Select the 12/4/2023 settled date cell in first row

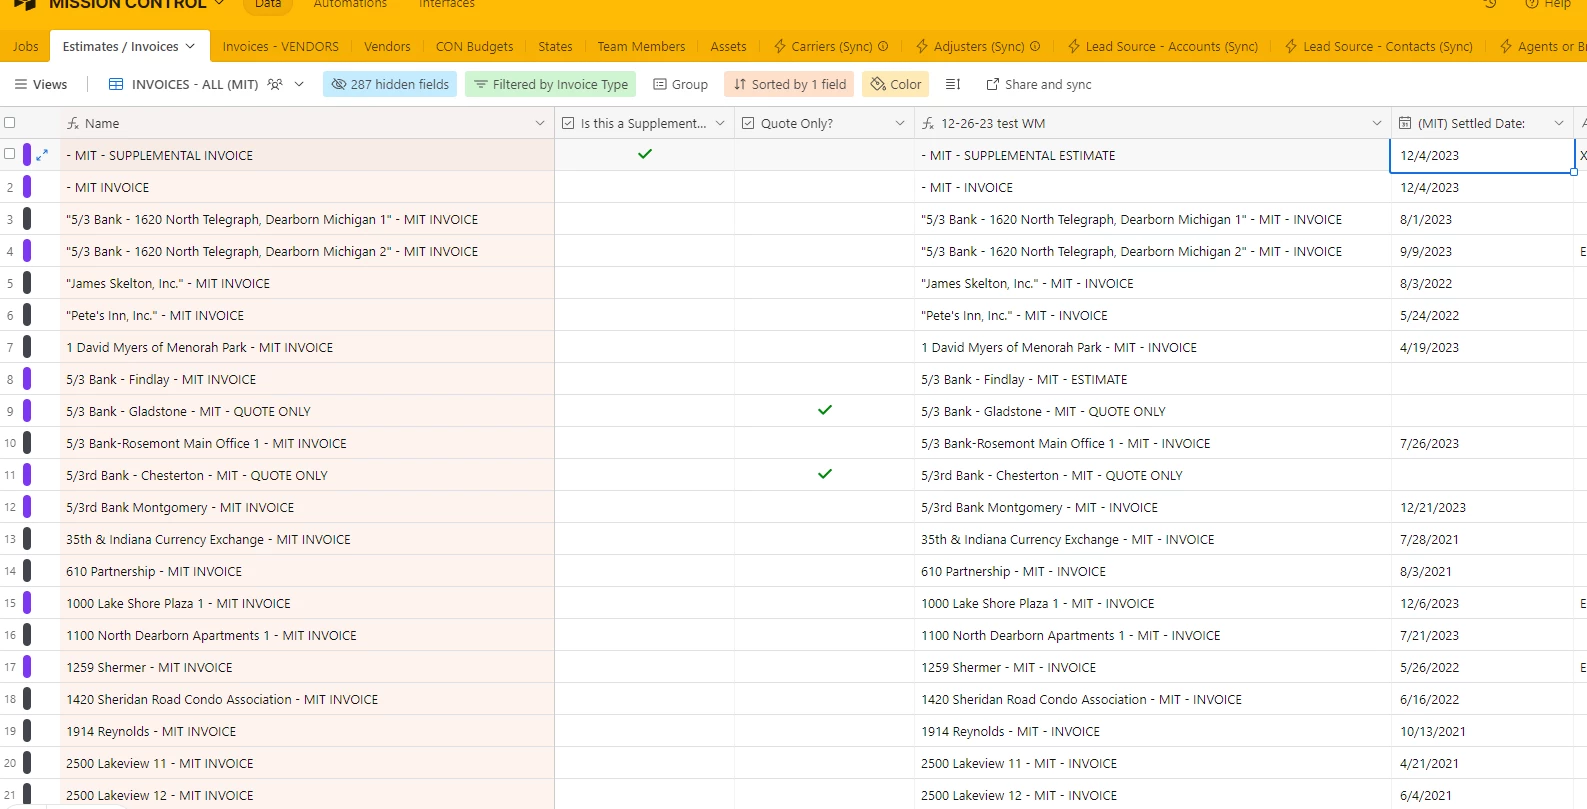click(1482, 155)
